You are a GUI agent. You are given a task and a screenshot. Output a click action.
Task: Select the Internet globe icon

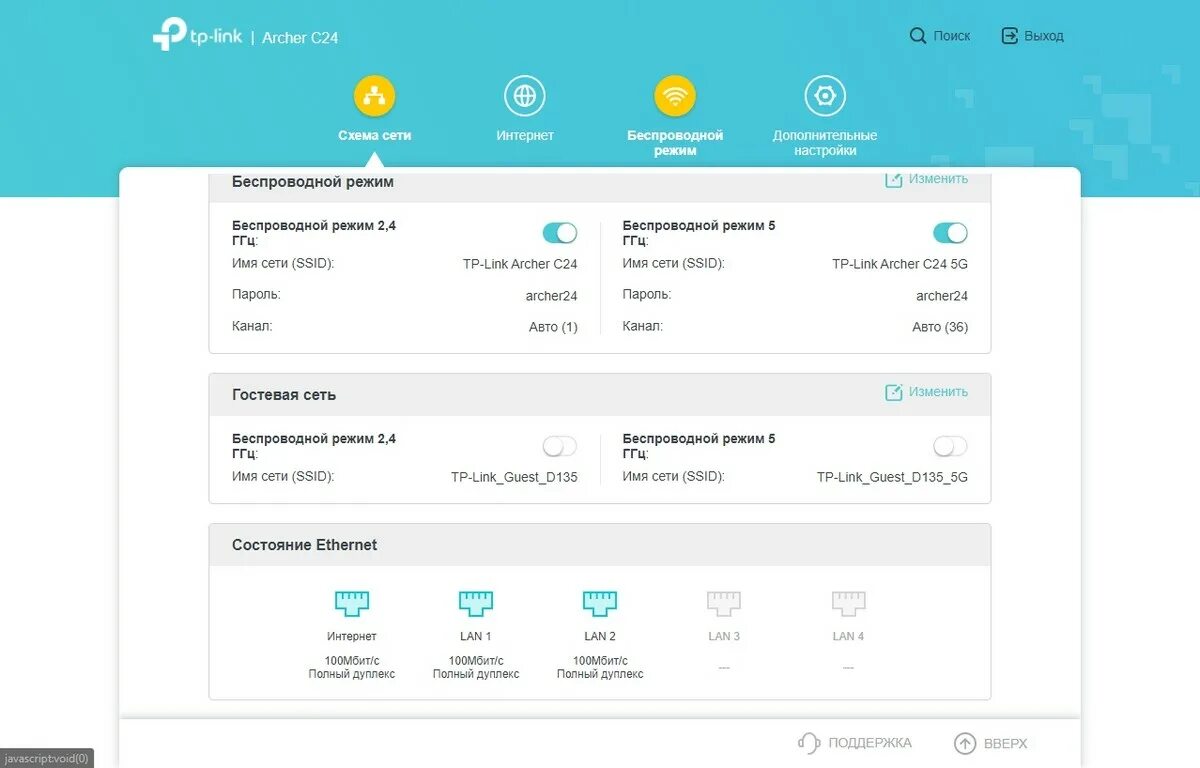[x=525, y=96]
